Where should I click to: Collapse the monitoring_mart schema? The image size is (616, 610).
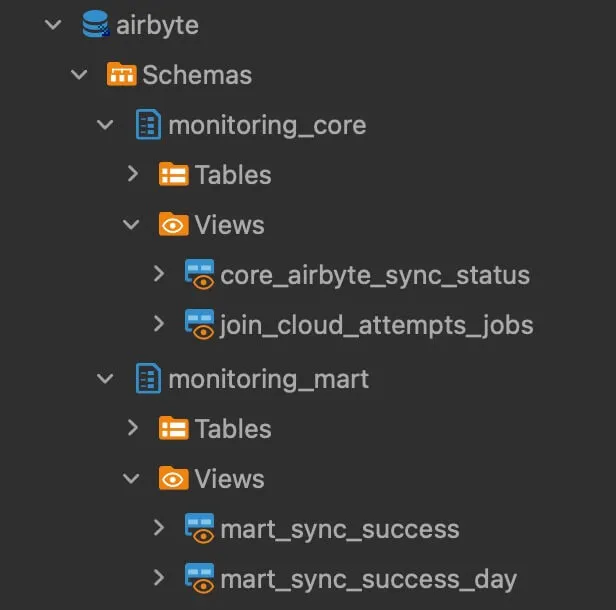[105, 378]
